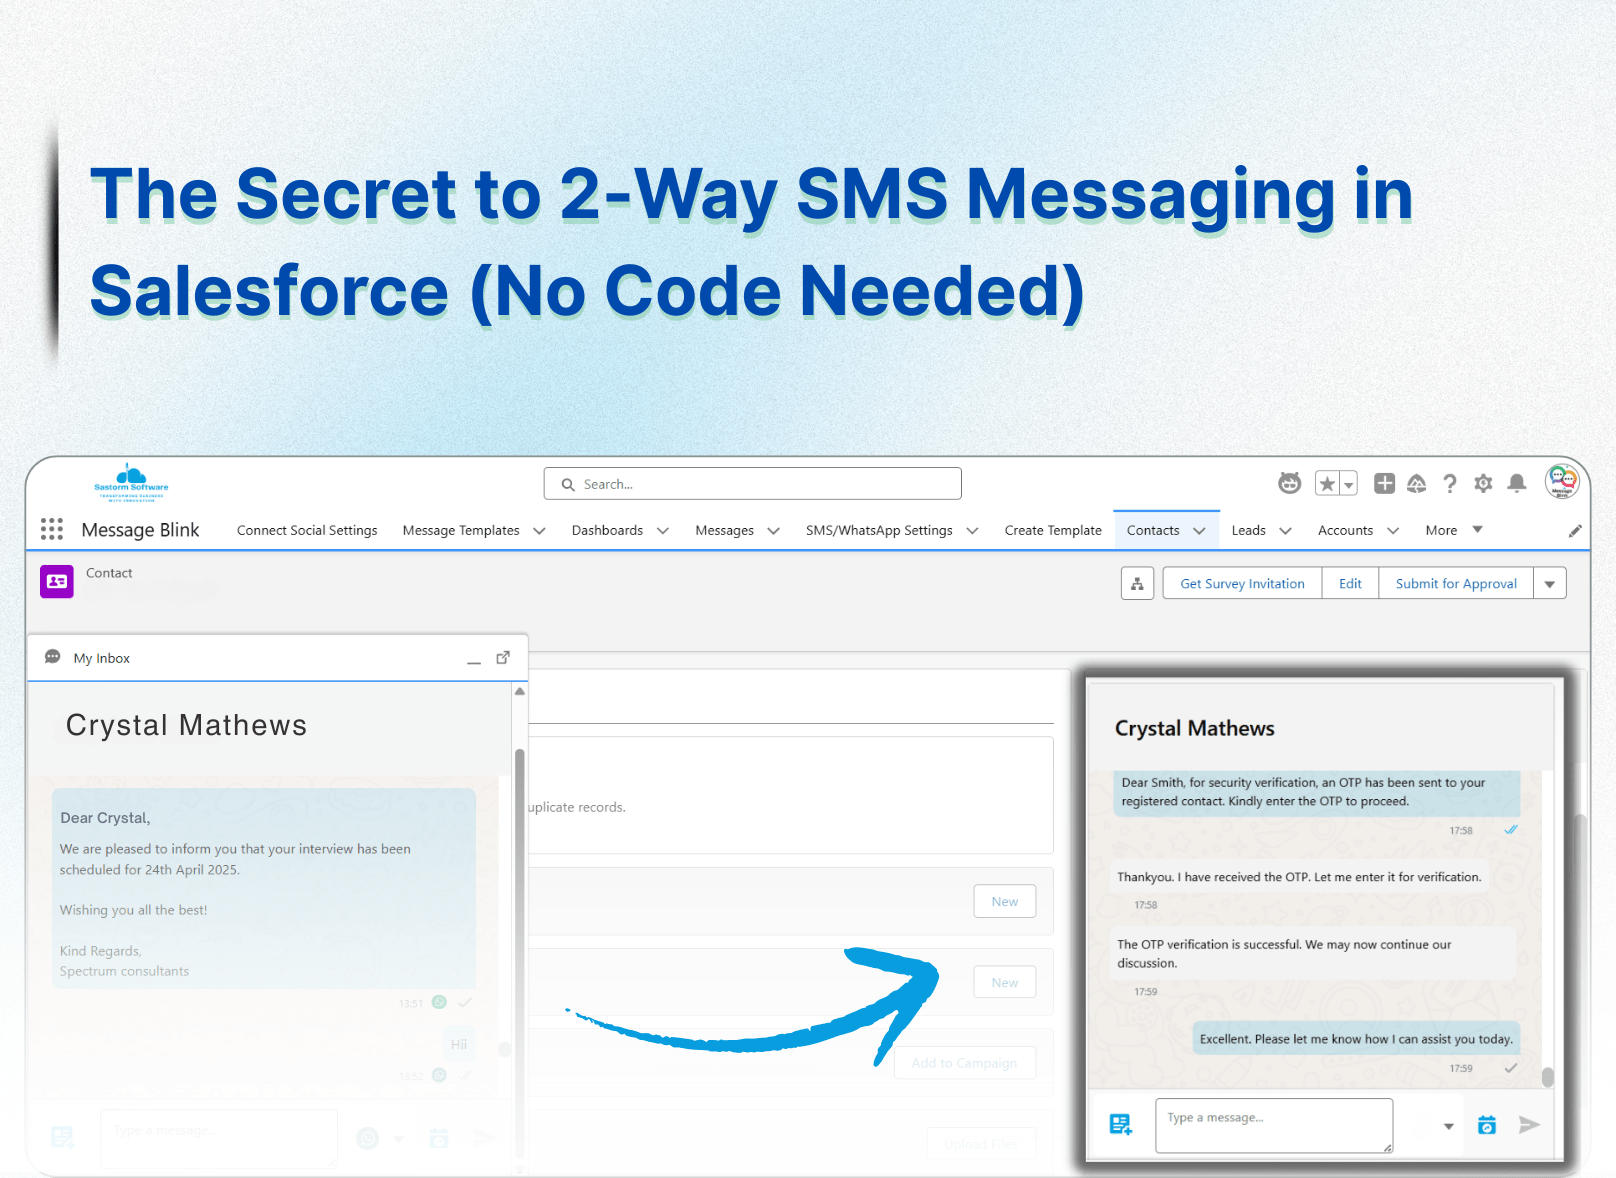
Task: Expand the Contacts tab chevron
Action: pyautogui.click(x=1199, y=531)
